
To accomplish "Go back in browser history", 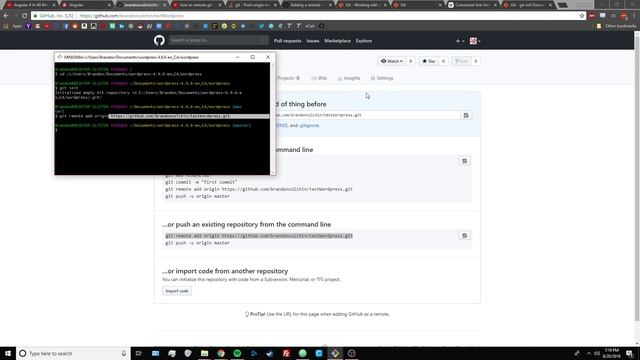I will [x=6, y=16].
